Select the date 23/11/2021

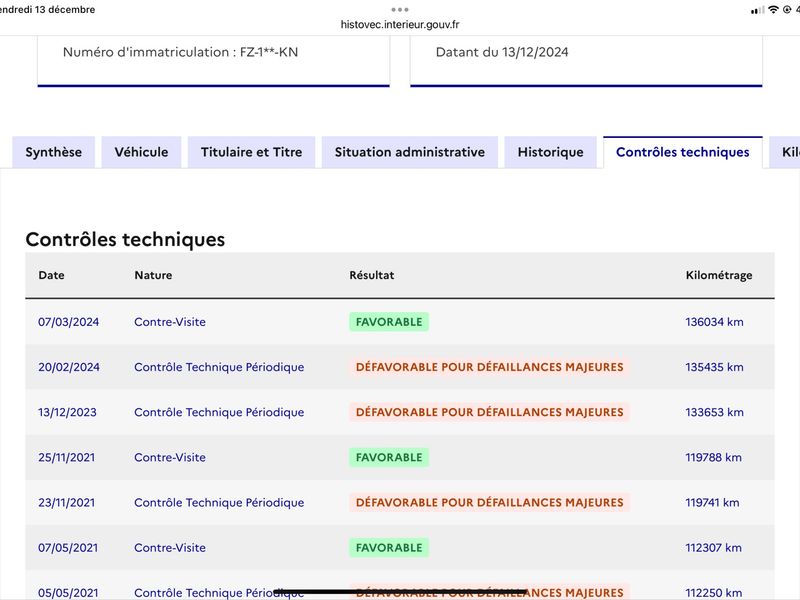pyautogui.click(x=66, y=503)
